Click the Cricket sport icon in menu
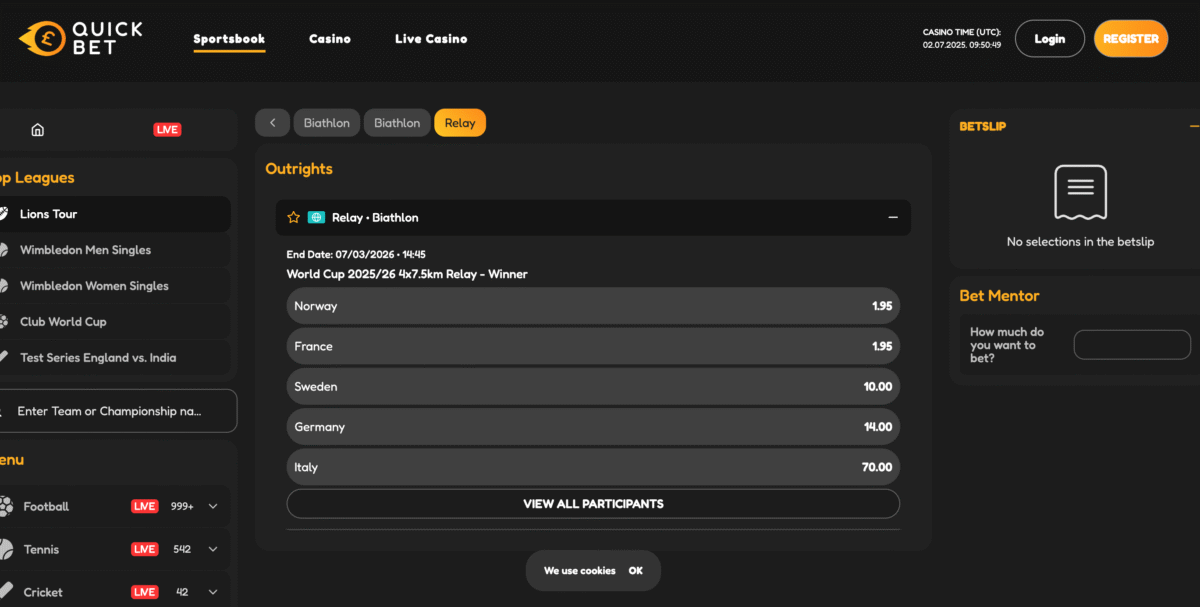The width and height of the screenshot is (1200, 607). tap(6, 592)
